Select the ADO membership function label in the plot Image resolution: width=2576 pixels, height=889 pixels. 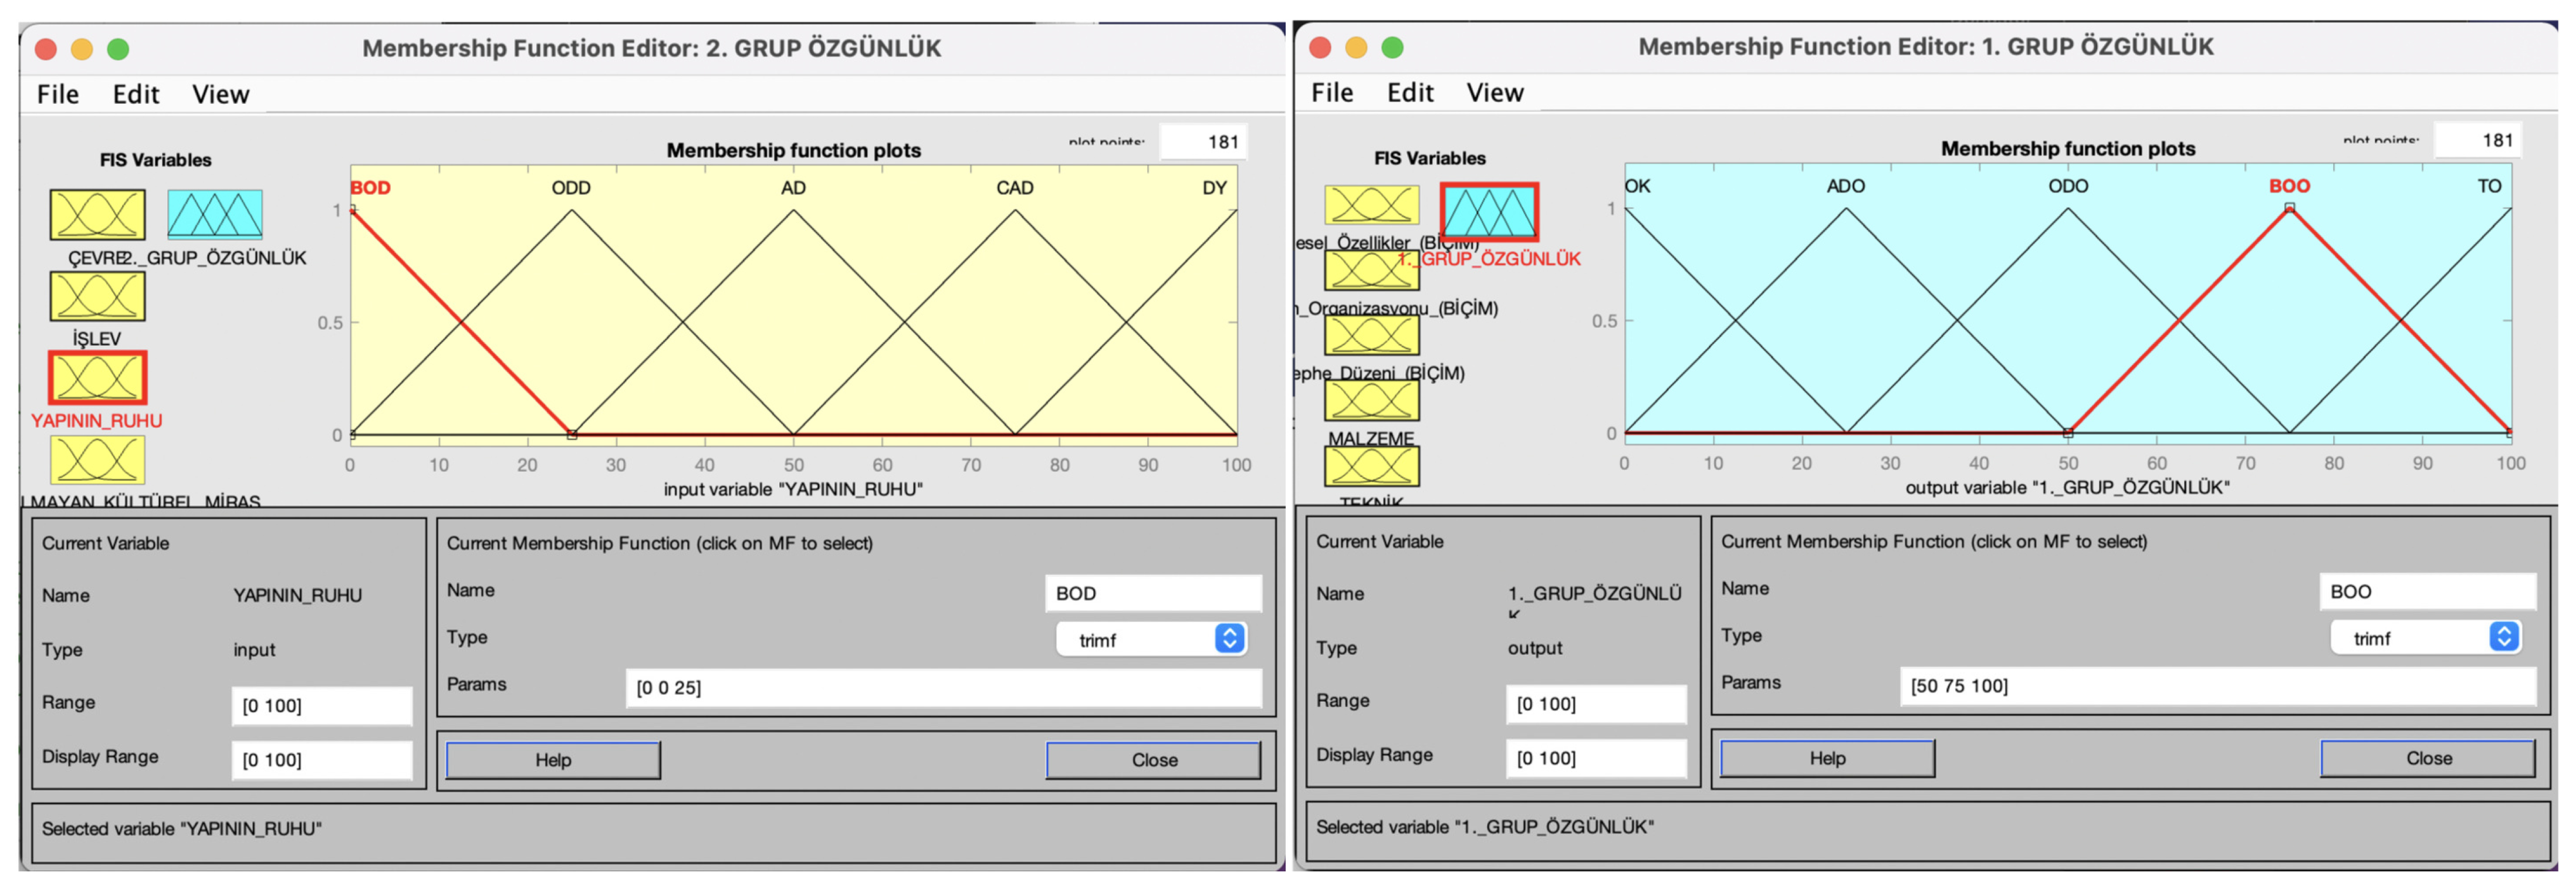click(1845, 186)
